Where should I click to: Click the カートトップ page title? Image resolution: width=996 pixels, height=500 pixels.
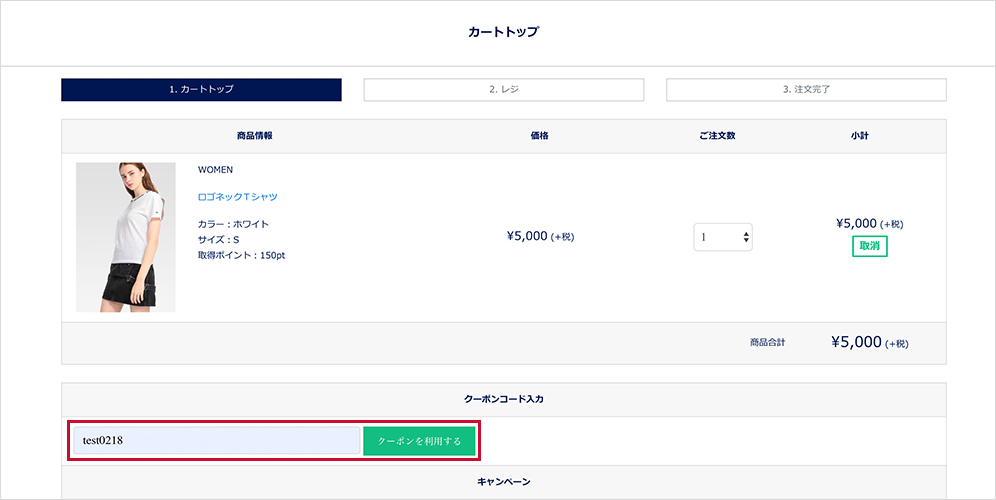tap(503, 32)
